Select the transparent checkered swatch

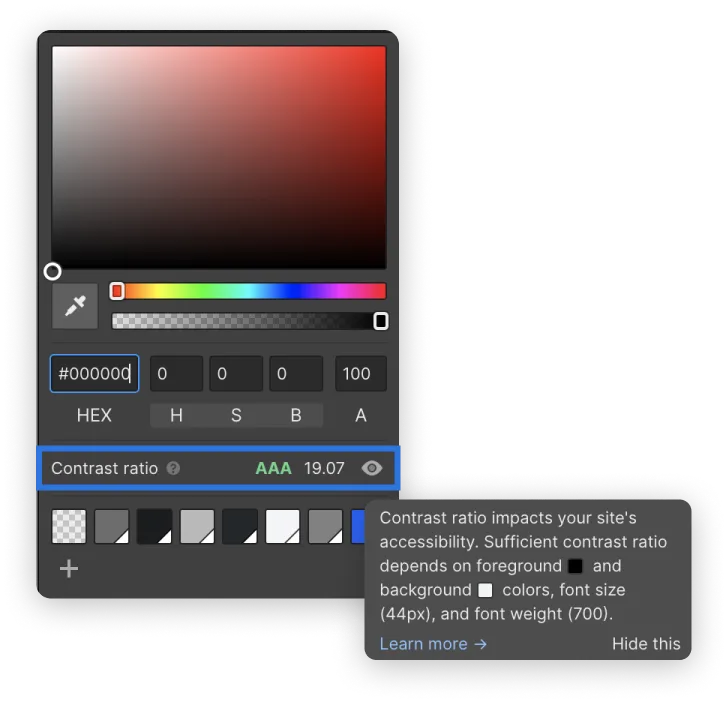pyautogui.click(x=69, y=526)
